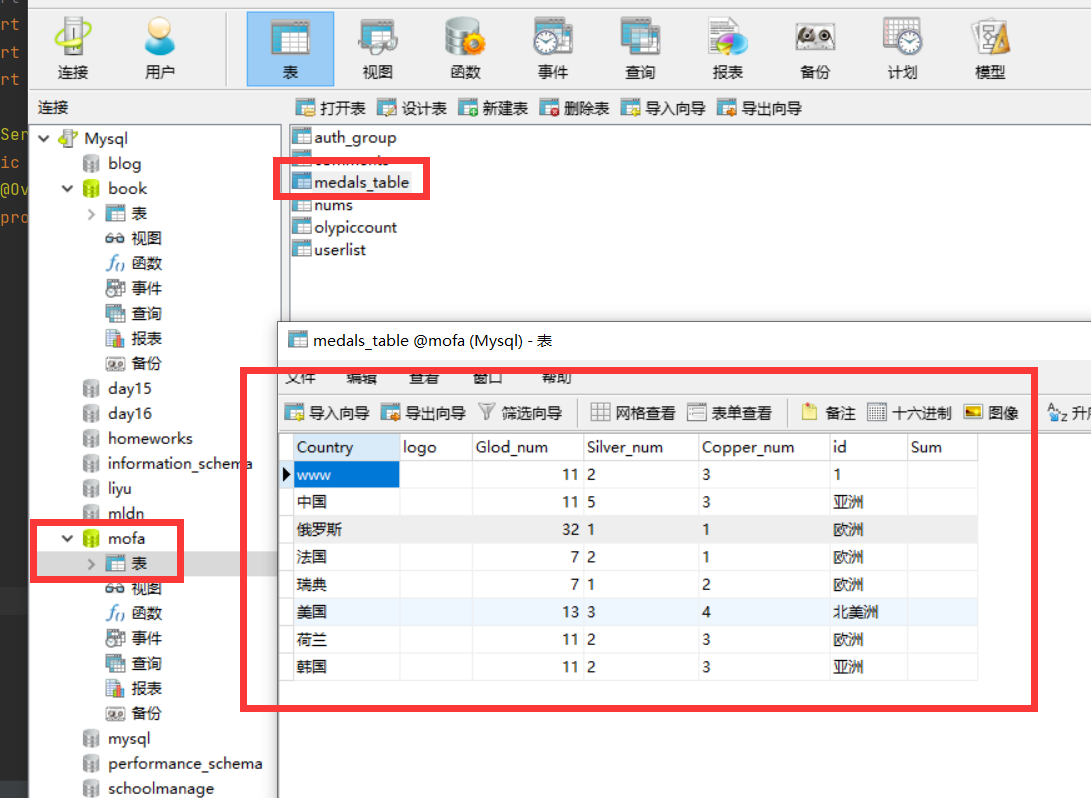Click 设计表 (Design Table) button
Screen dimensions: 1091x798
click(412, 108)
